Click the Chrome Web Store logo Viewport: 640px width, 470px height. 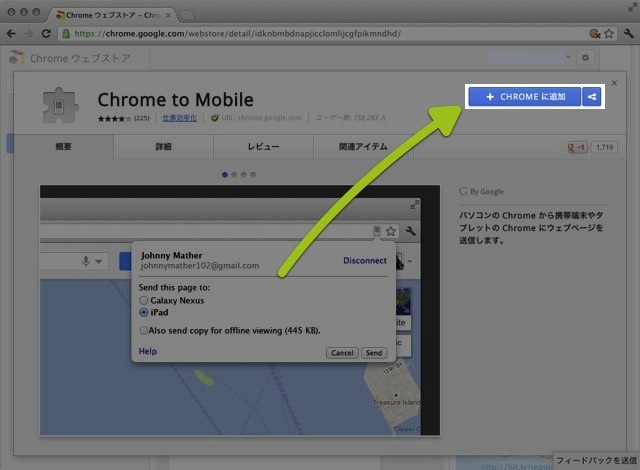pos(16,58)
